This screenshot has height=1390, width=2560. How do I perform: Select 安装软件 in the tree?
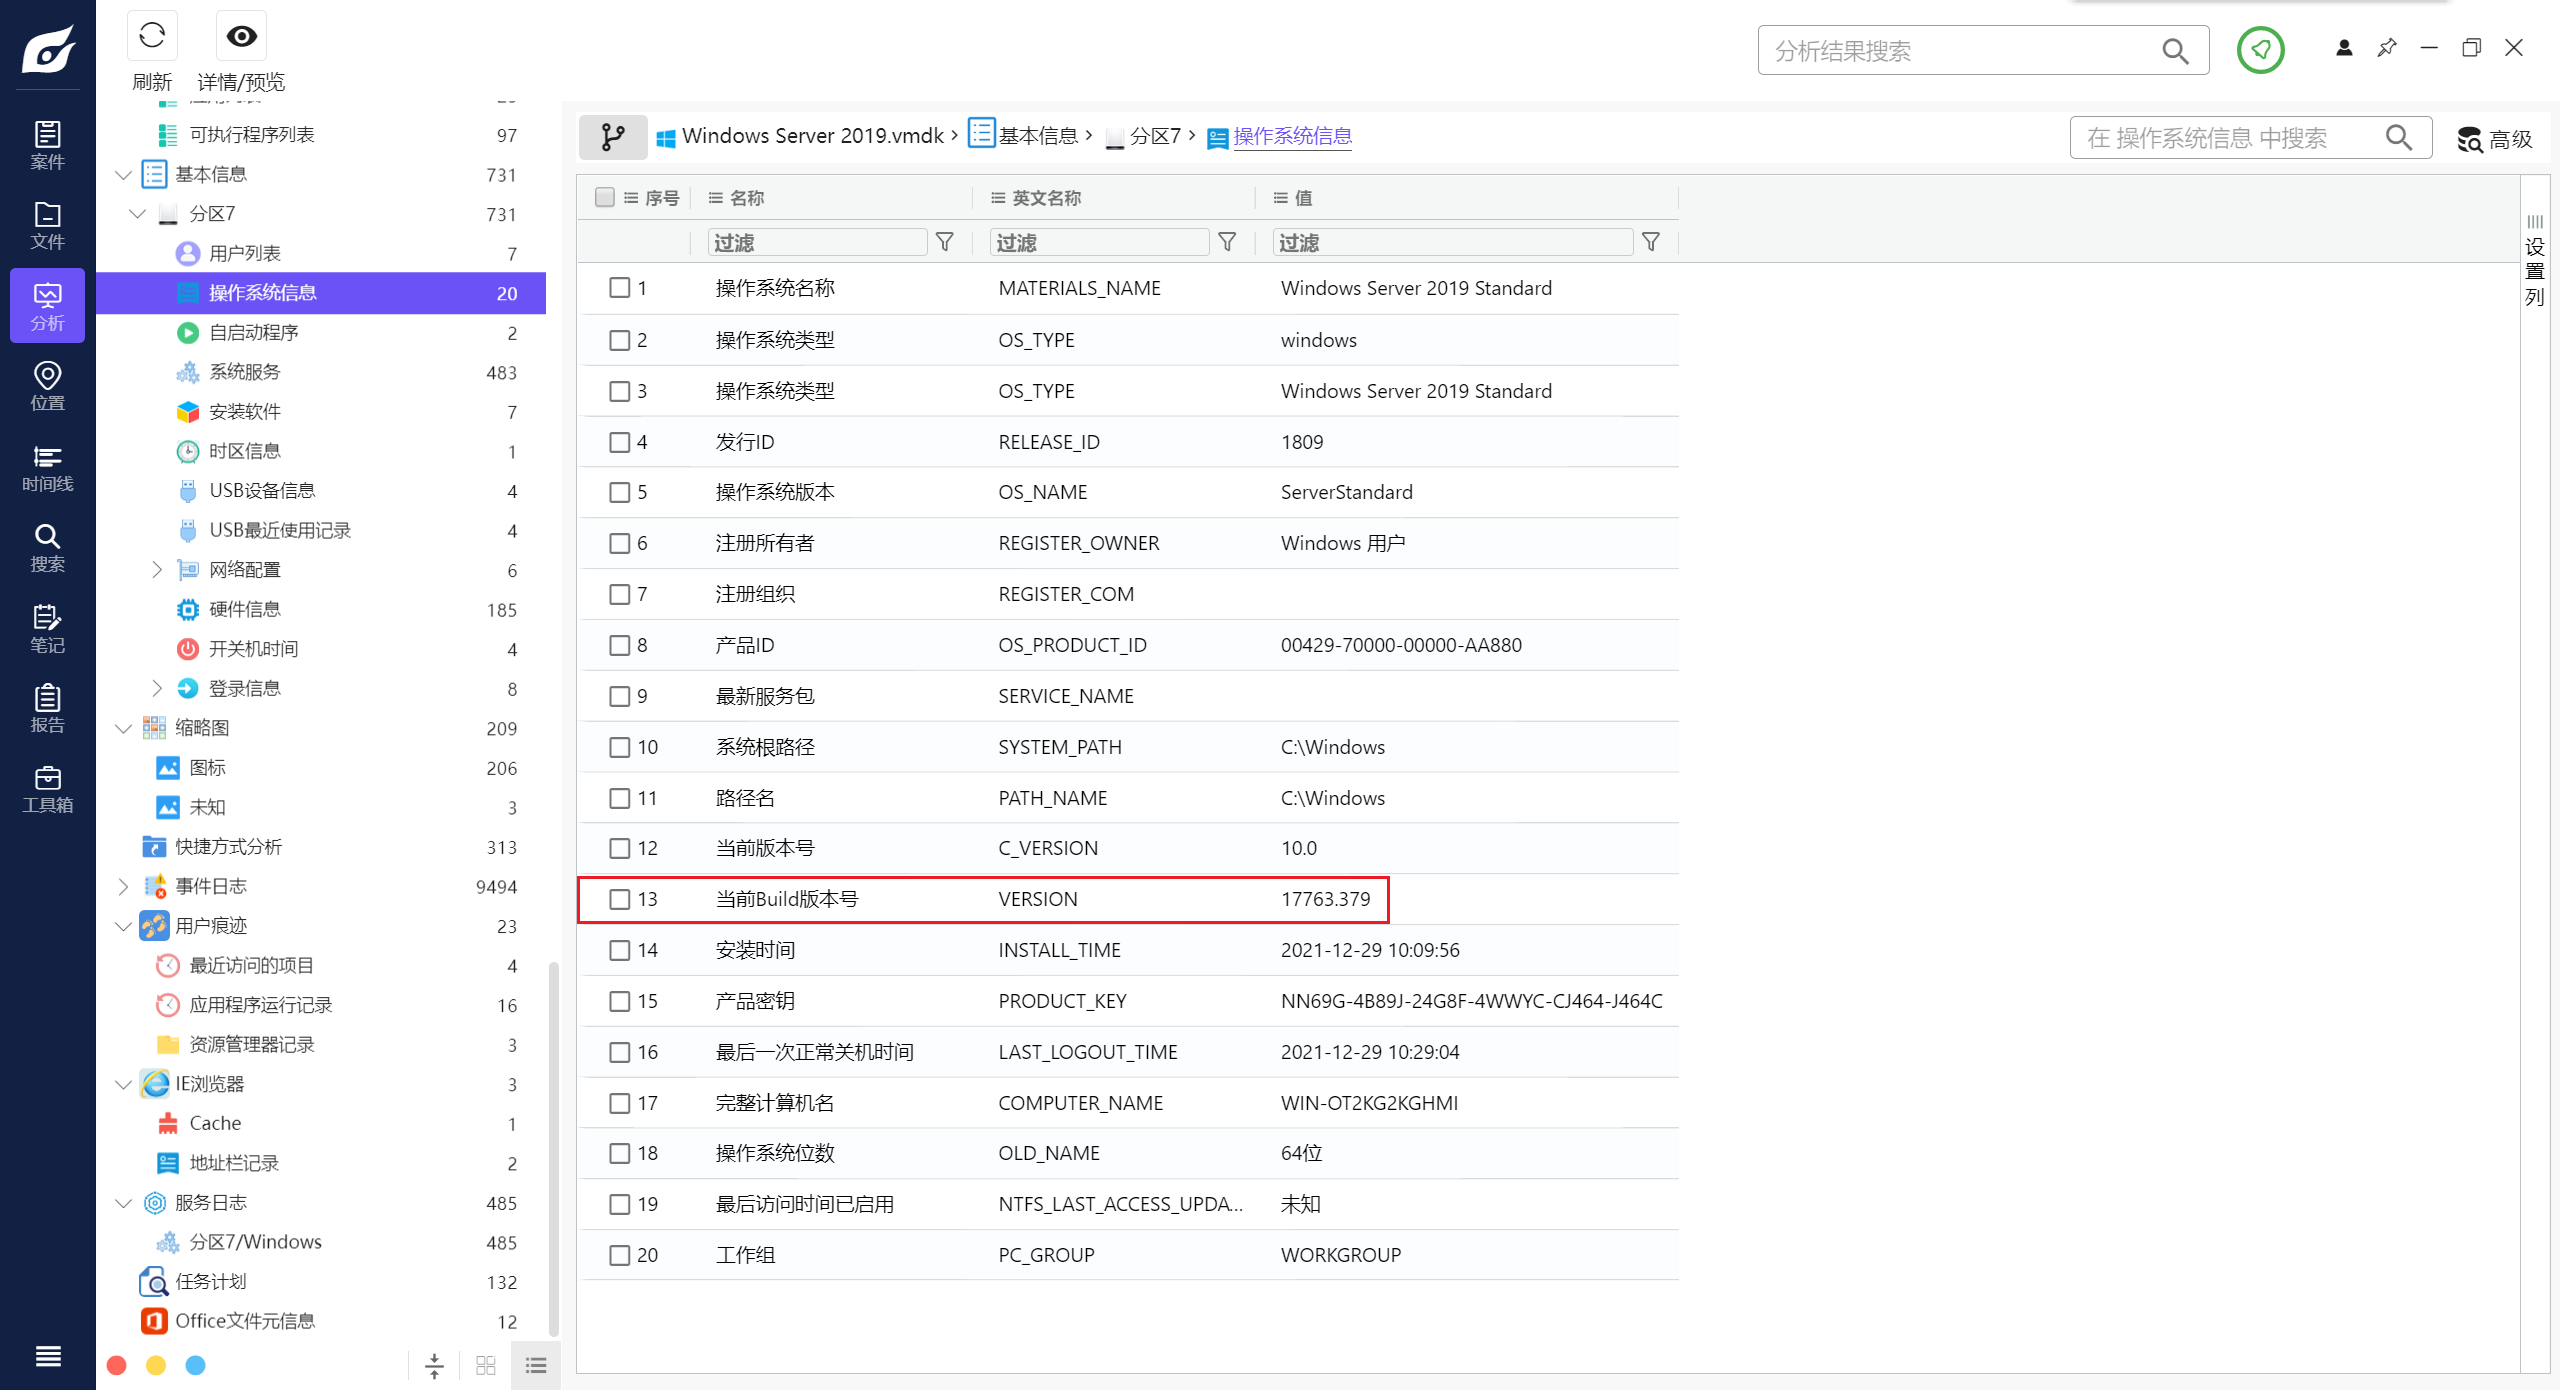244,412
